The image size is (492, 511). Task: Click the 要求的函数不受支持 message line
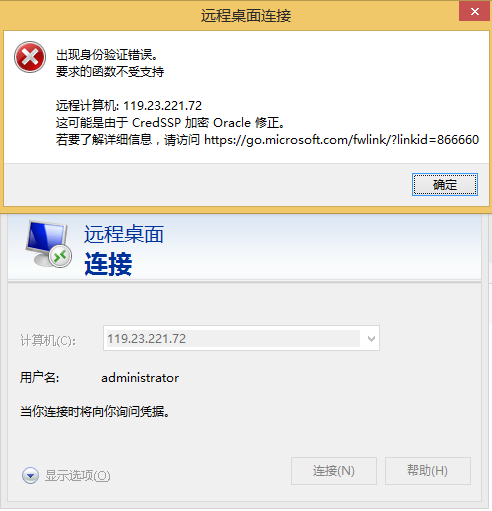pyautogui.click(x=110, y=71)
